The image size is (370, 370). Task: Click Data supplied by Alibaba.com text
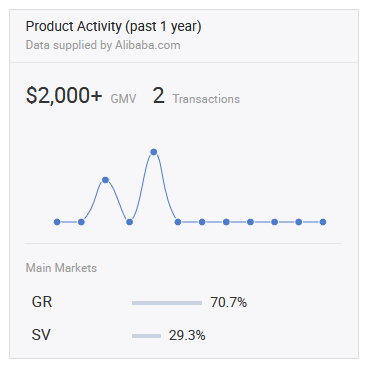click(103, 45)
